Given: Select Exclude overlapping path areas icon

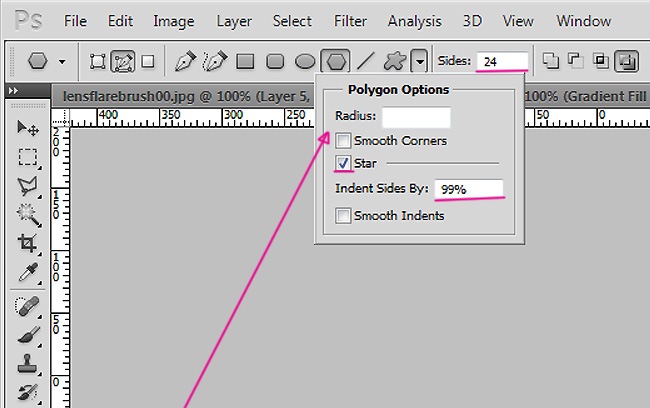Looking at the screenshot, I should tap(626, 61).
